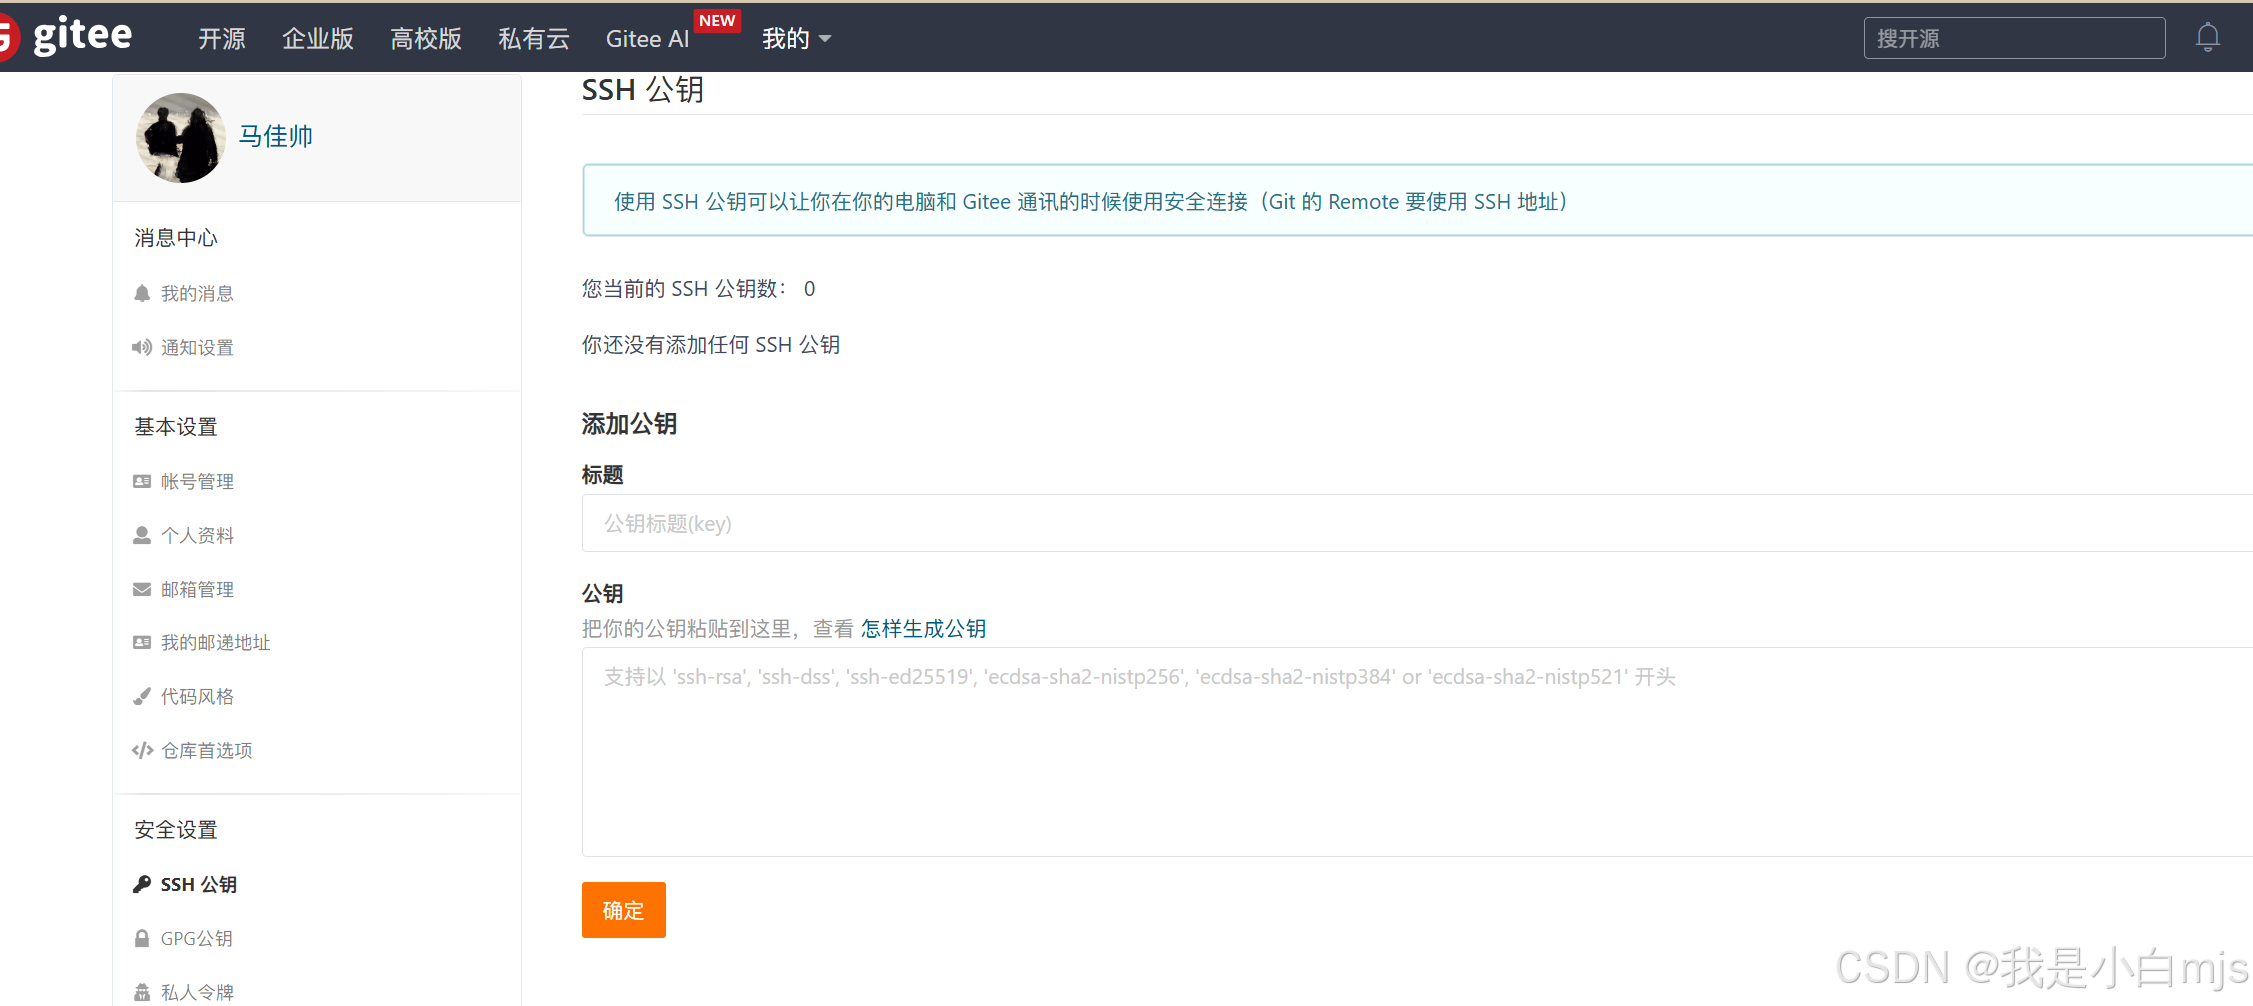The image size is (2253, 1006).
Task: Focus the public key textarea
Action: point(1417,752)
